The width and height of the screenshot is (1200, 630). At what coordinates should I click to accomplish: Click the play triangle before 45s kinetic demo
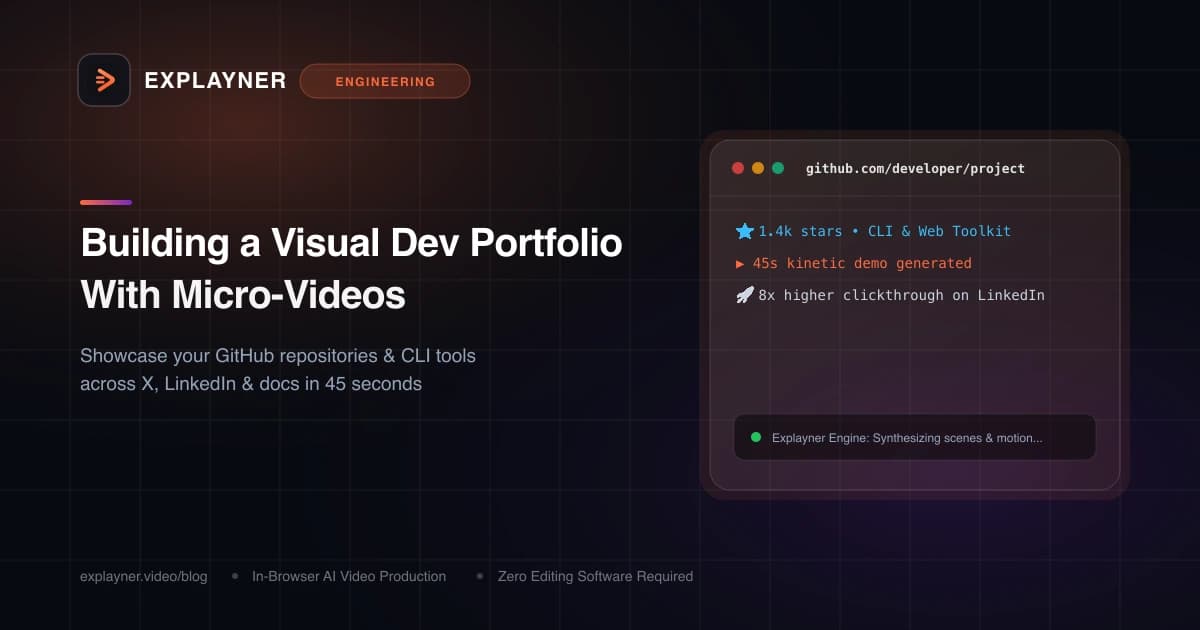coord(740,263)
